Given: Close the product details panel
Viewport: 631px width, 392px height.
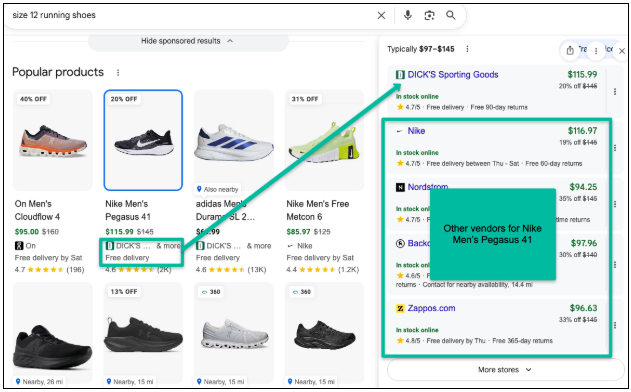Looking at the screenshot, I should 622,51.
